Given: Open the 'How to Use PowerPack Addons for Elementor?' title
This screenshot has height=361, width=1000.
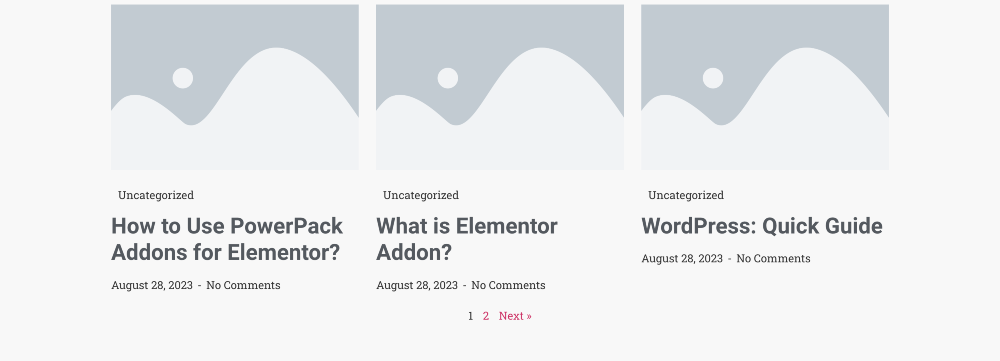Looking at the screenshot, I should pyautogui.click(x=227, y=239).
